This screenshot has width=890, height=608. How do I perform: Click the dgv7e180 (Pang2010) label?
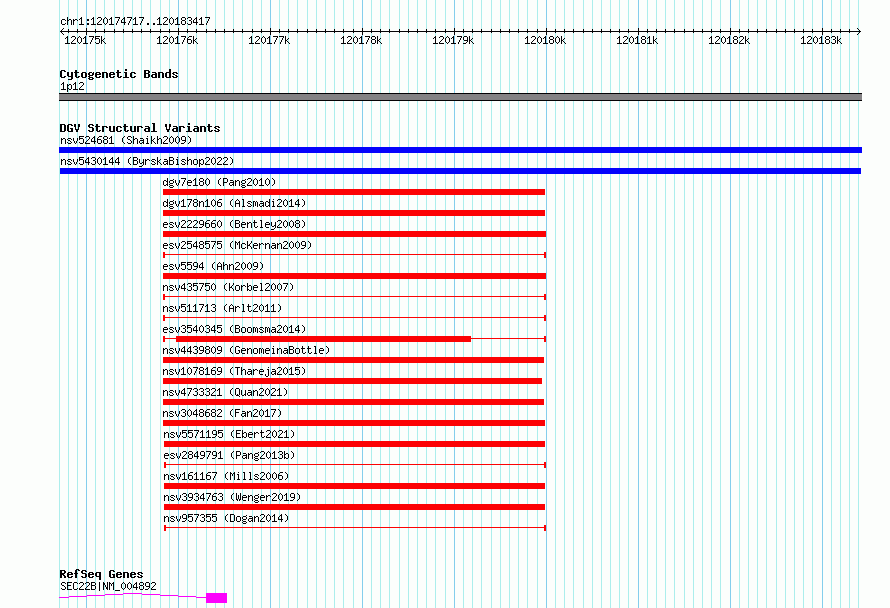pos(219,182)
